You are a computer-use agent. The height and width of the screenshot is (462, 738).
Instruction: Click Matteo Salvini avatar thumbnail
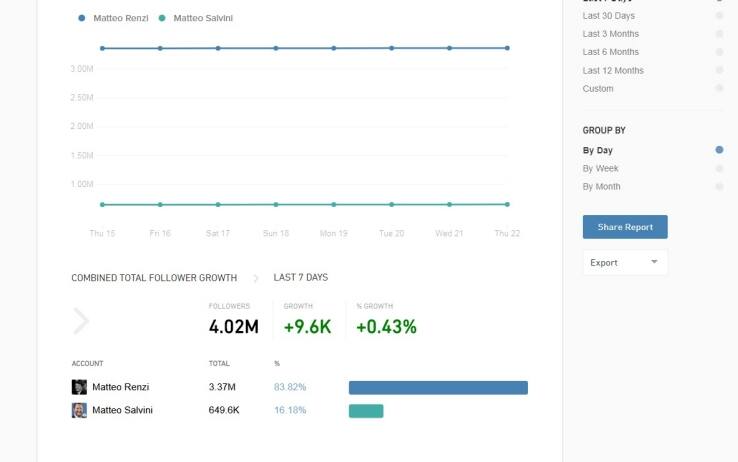coord(79,410)
